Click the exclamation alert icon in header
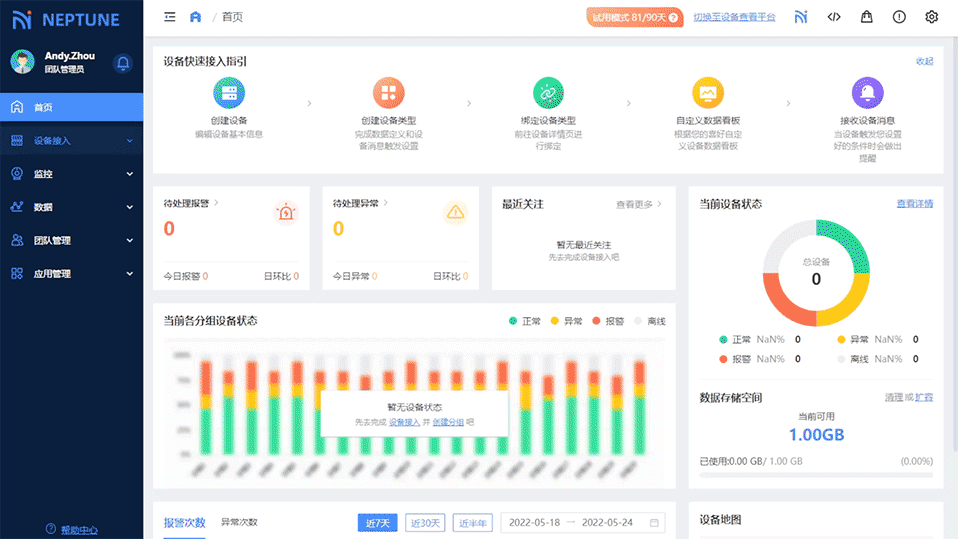Screen dimensions: 958x539 [x=899, y=17]
